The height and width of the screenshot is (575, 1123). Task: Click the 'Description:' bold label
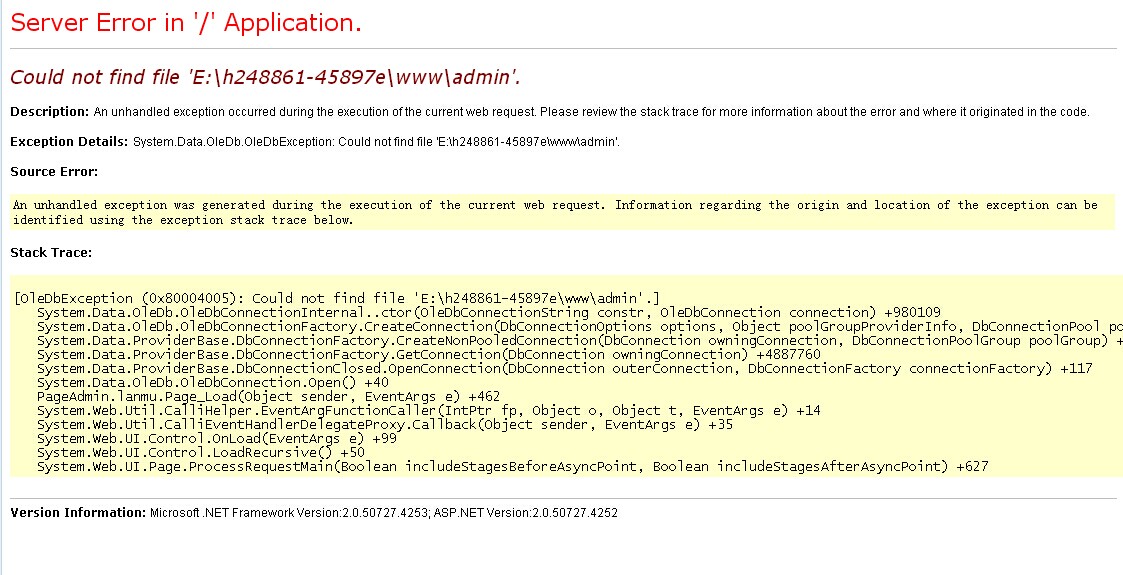(50, 112)
